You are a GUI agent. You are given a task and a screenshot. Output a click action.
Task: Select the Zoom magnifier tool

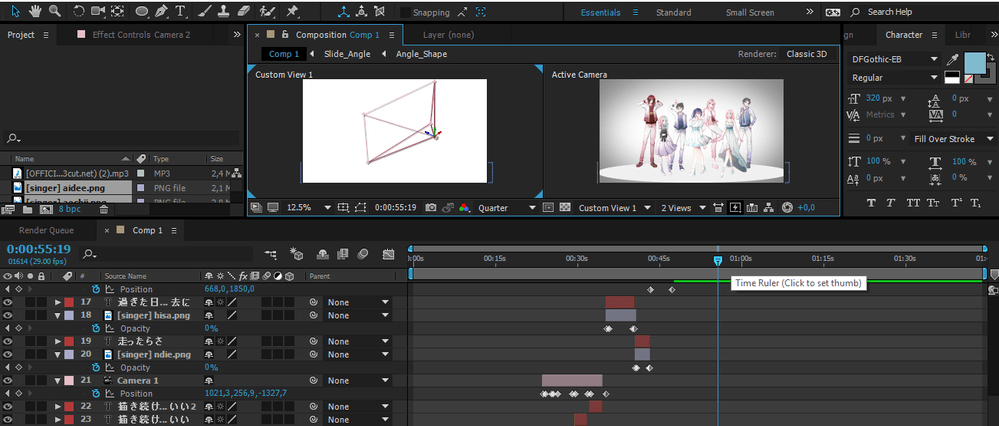click(55, 11)
